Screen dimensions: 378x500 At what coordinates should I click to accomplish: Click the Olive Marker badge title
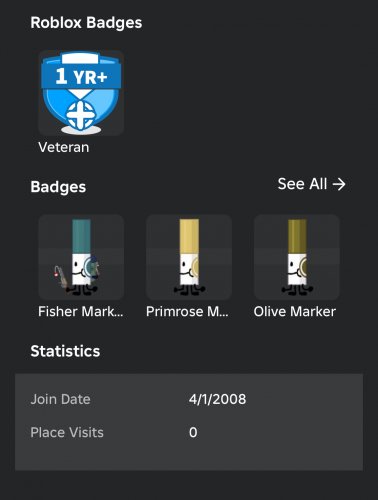(295, 312)
